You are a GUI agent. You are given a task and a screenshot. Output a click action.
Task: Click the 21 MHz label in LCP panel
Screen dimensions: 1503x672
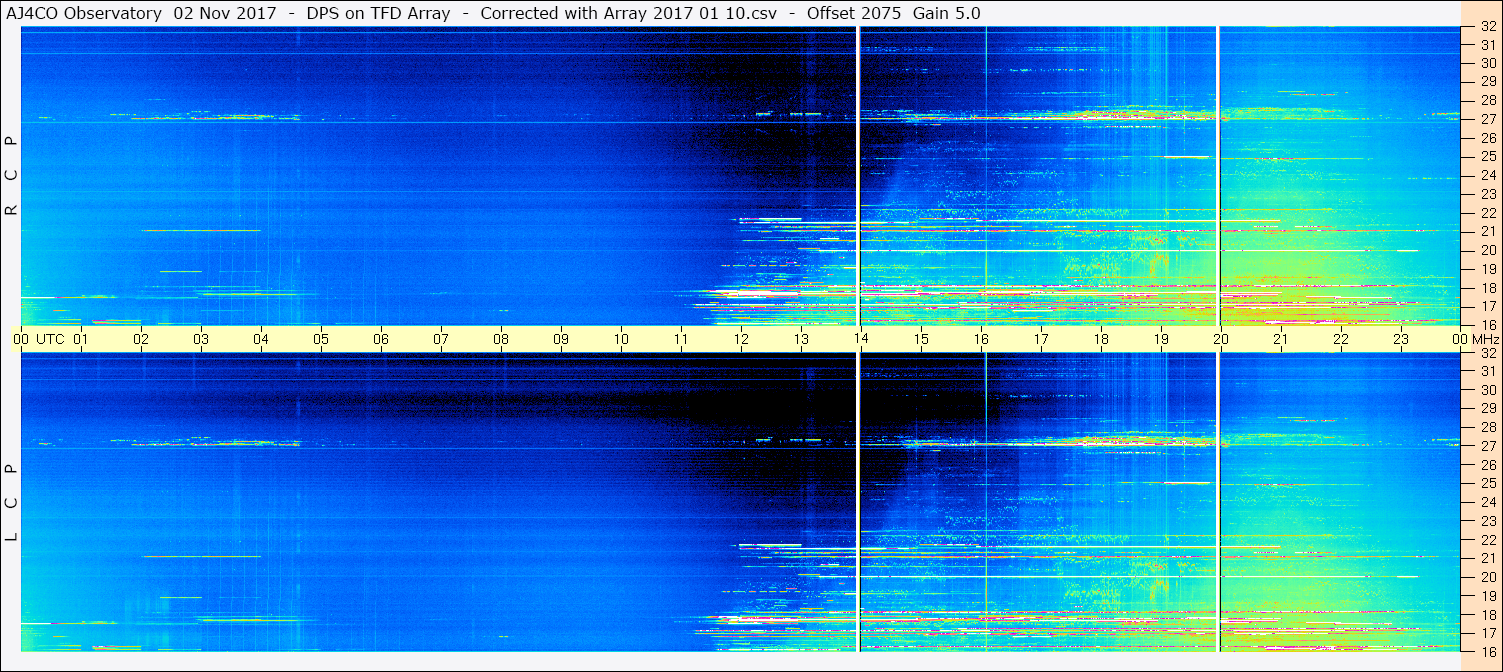tap(1487, 558)
